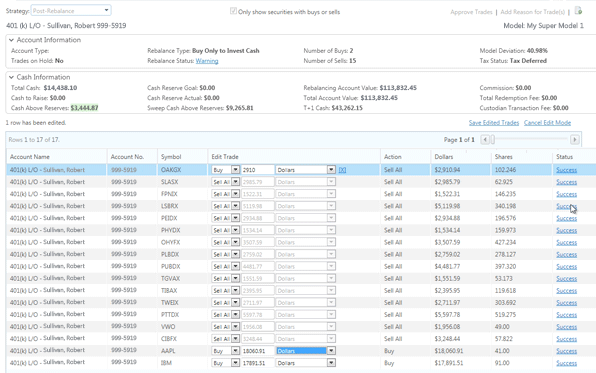Click the page slider handle
This screenshot has height=373, width=596.
coord(493,140)
